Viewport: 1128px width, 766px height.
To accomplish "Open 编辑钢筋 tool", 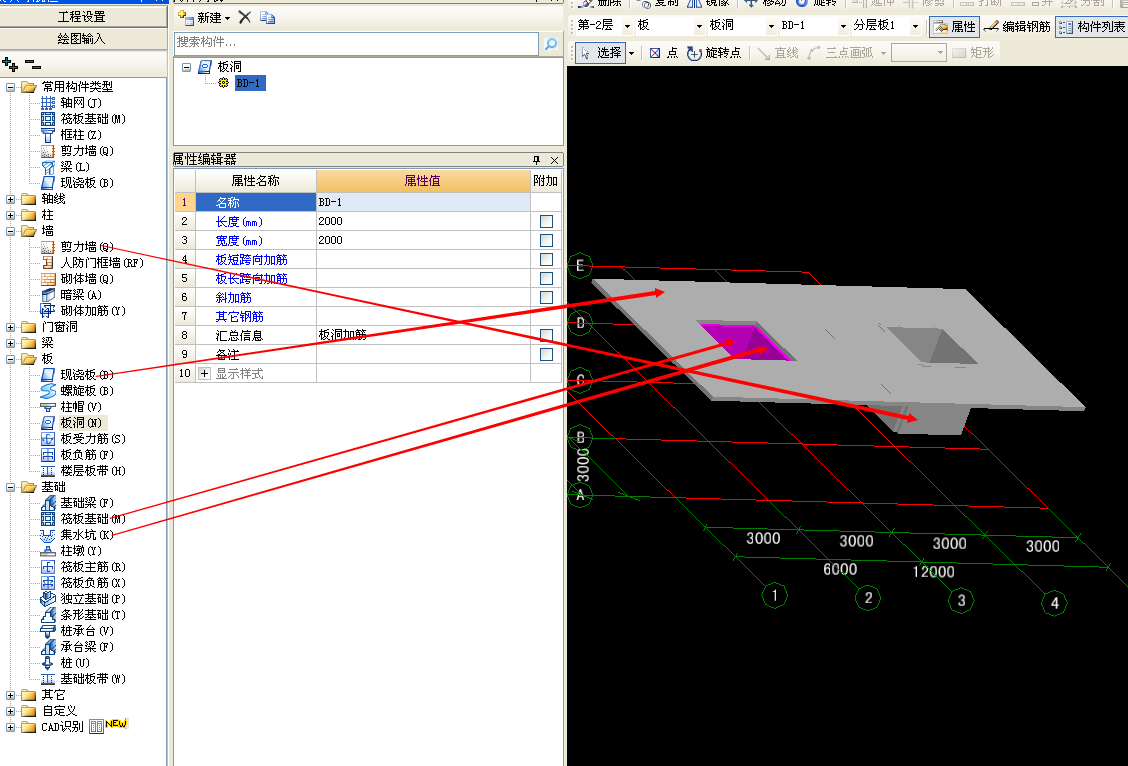I will click(x=1017, y=27).
